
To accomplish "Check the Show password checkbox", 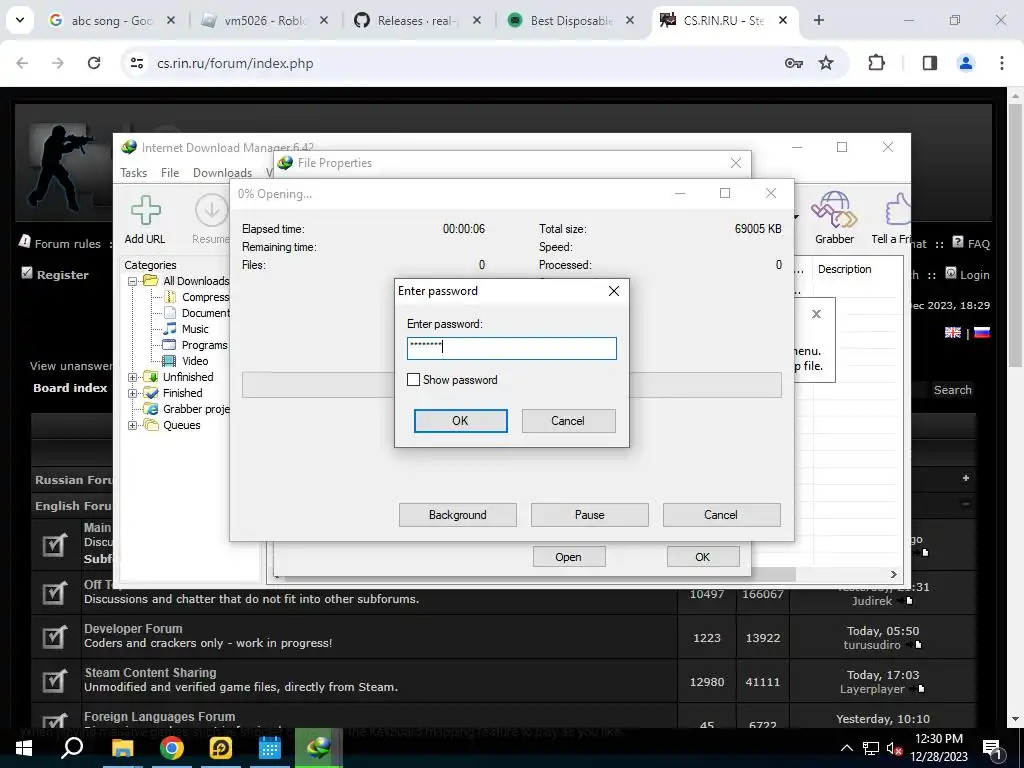I will point(413,379).
